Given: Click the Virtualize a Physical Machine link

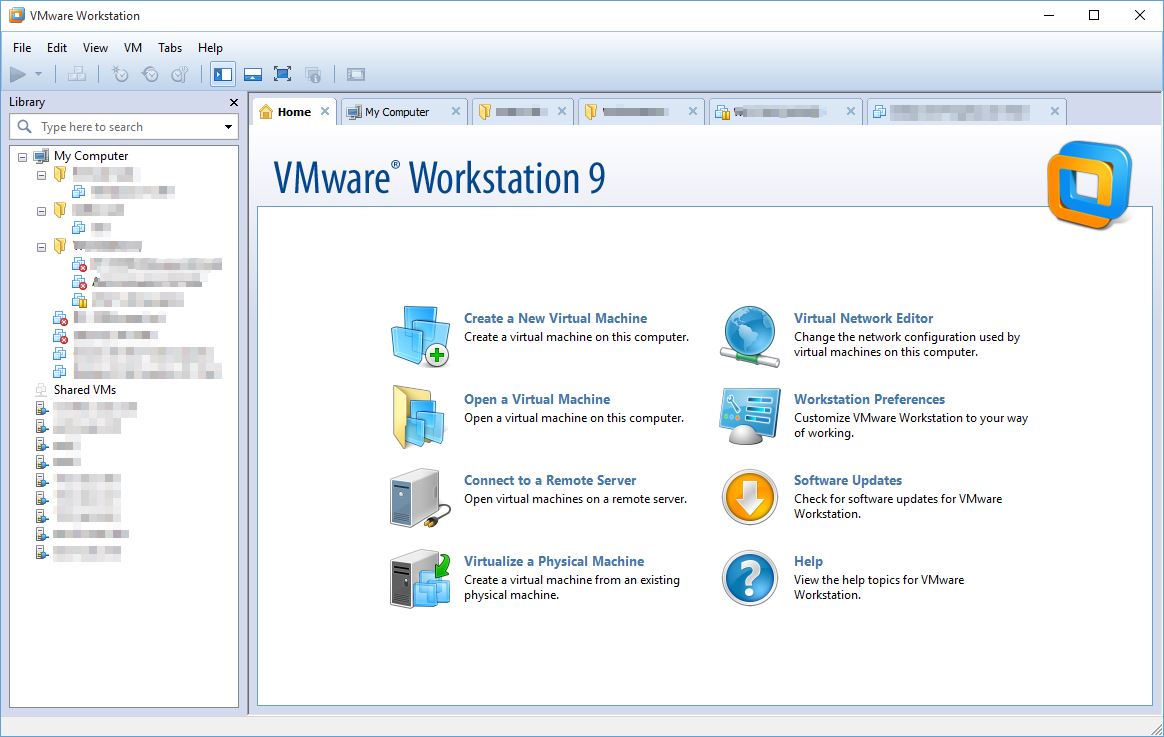Looking at the screenshot, I should tap(554, 561).
